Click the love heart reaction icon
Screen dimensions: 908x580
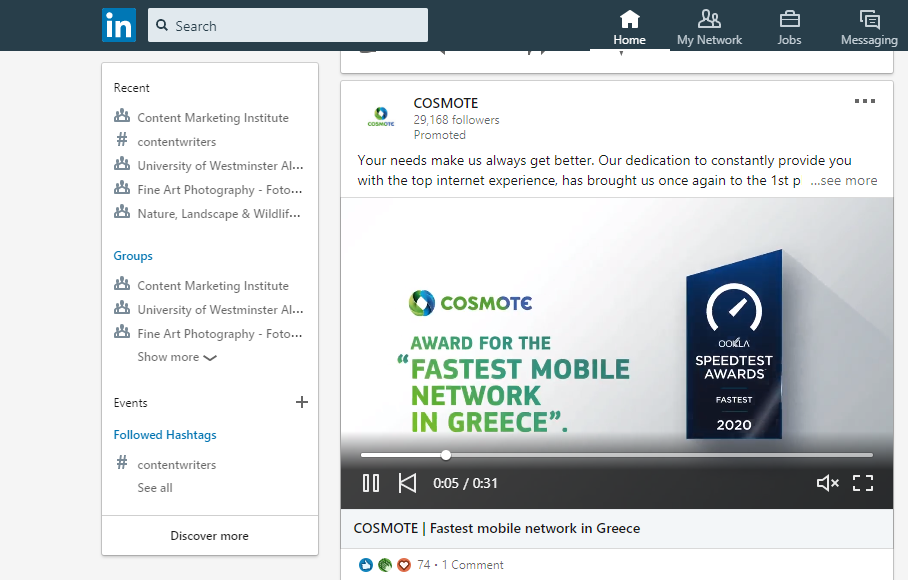404,565
